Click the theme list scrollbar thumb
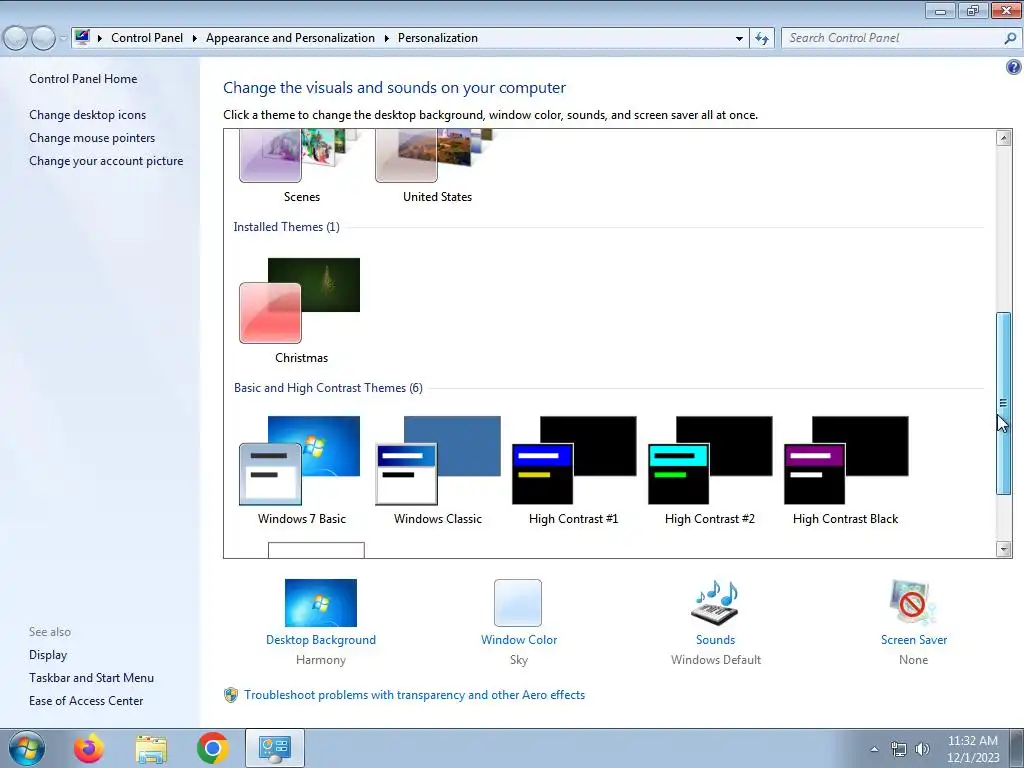Viewport: 1024px width, 768px height. [x=1004, y=404]
